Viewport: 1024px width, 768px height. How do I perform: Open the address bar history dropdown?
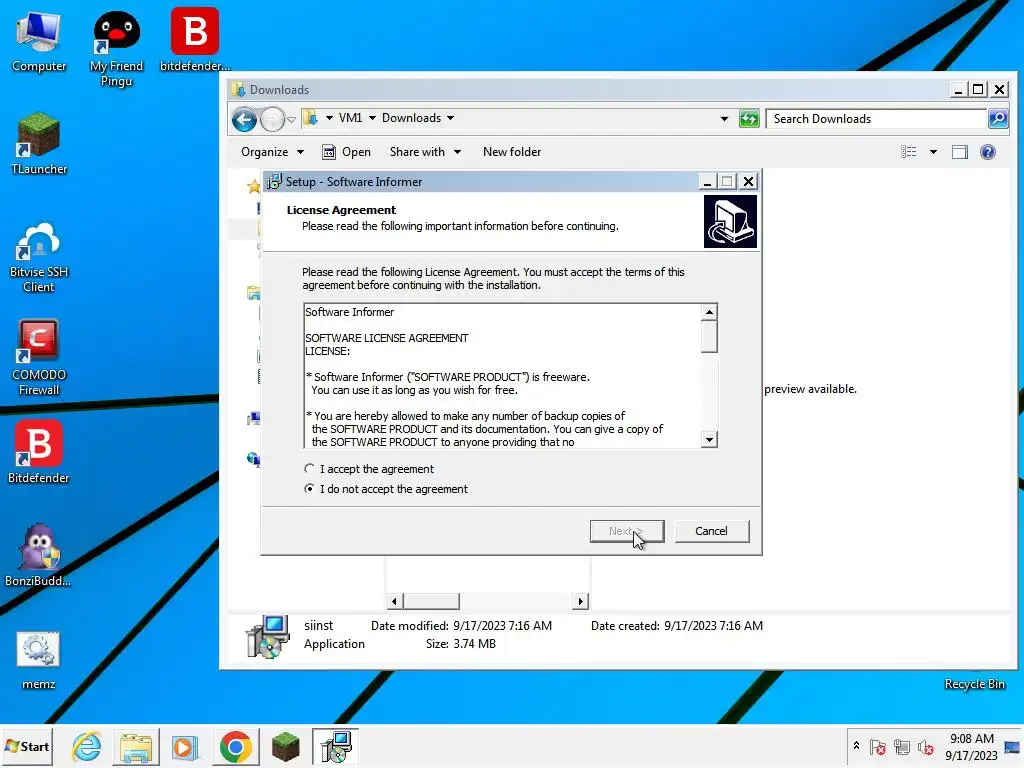click(x=724, y=119)
